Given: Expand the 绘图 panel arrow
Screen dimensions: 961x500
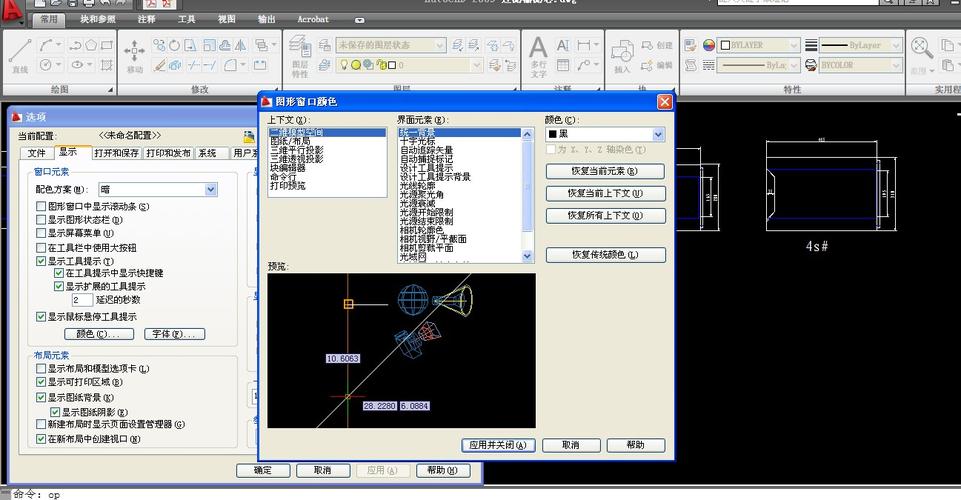Looking at the screenshot, I should tap(111, 89).
